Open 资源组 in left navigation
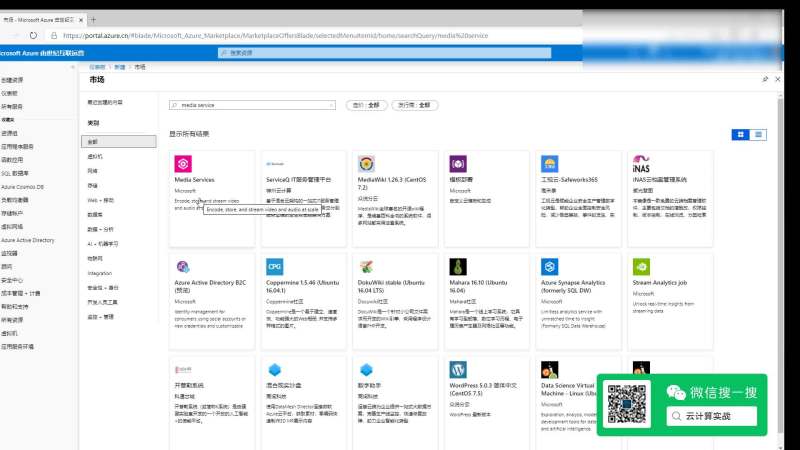 coord(9,133)
